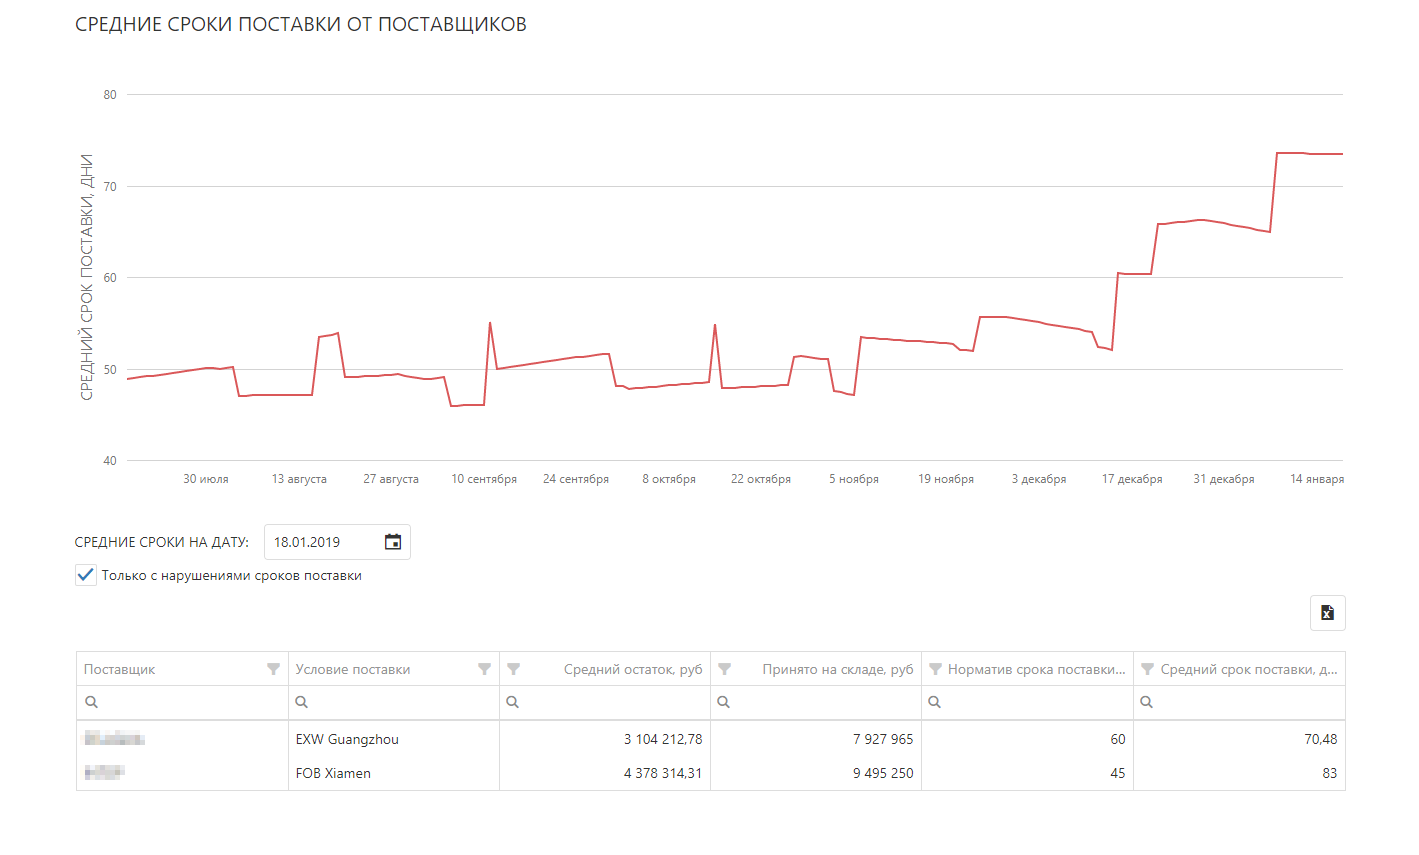1419x855 pixels.
Task: Click the red line chart's January peak
Action: [1290, 153]
